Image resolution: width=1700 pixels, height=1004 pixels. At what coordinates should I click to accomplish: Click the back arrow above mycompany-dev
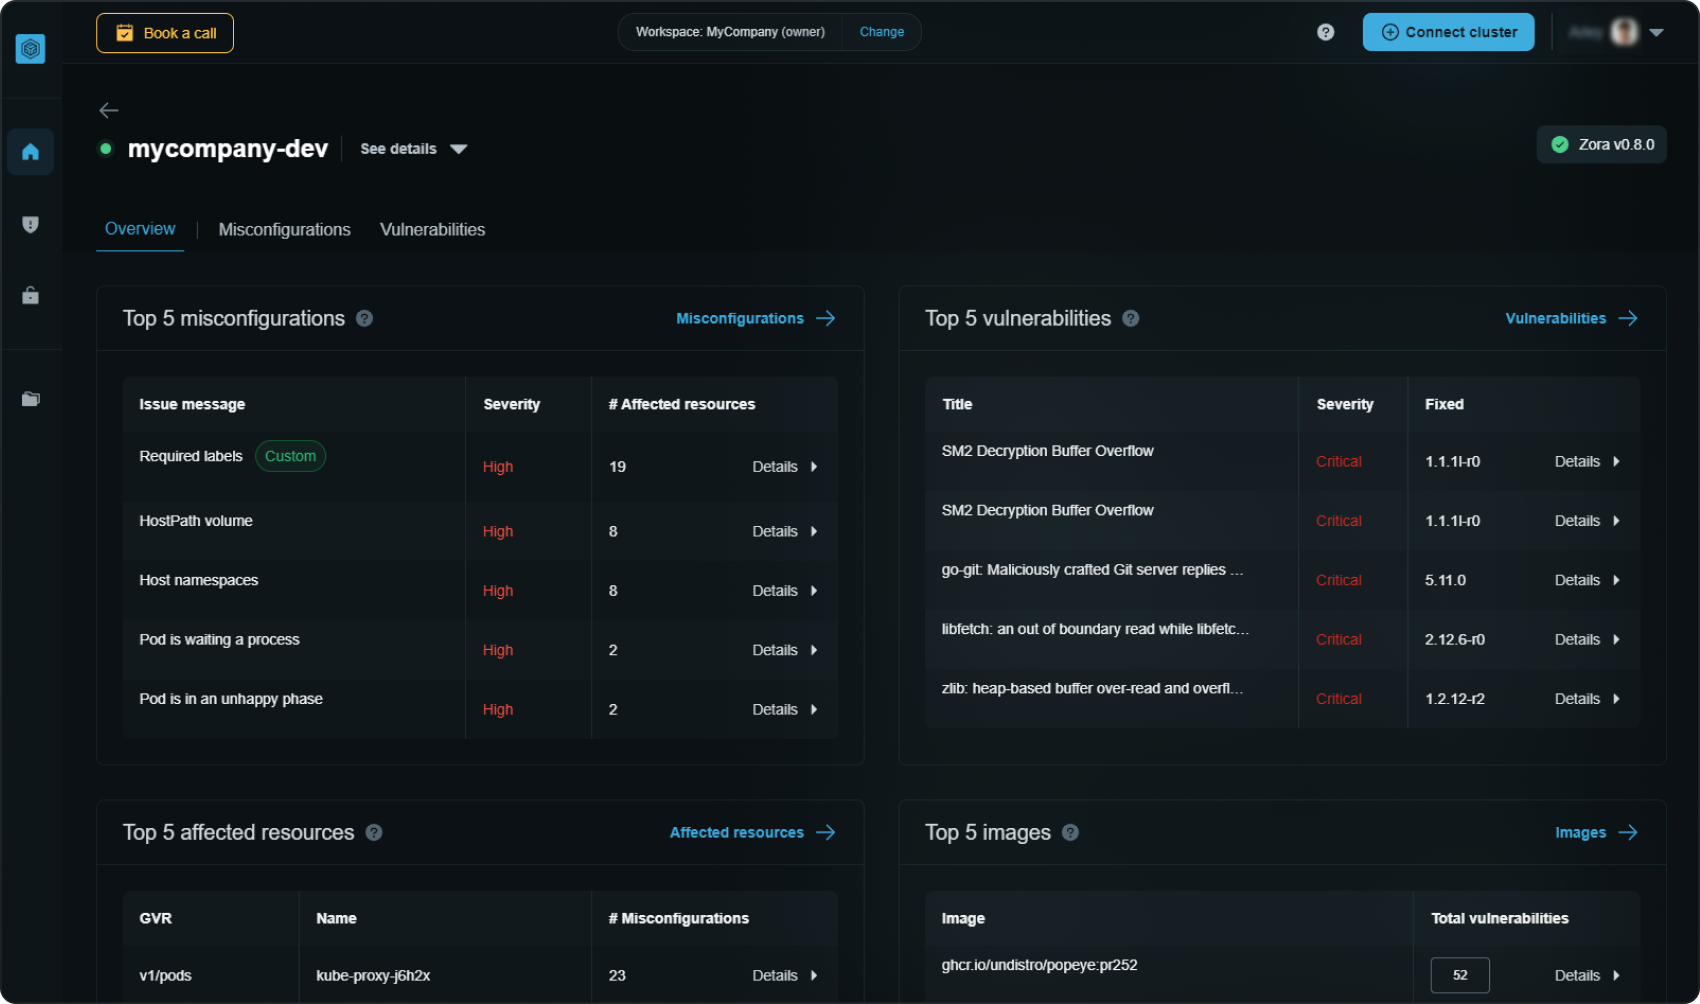point(109,110)
